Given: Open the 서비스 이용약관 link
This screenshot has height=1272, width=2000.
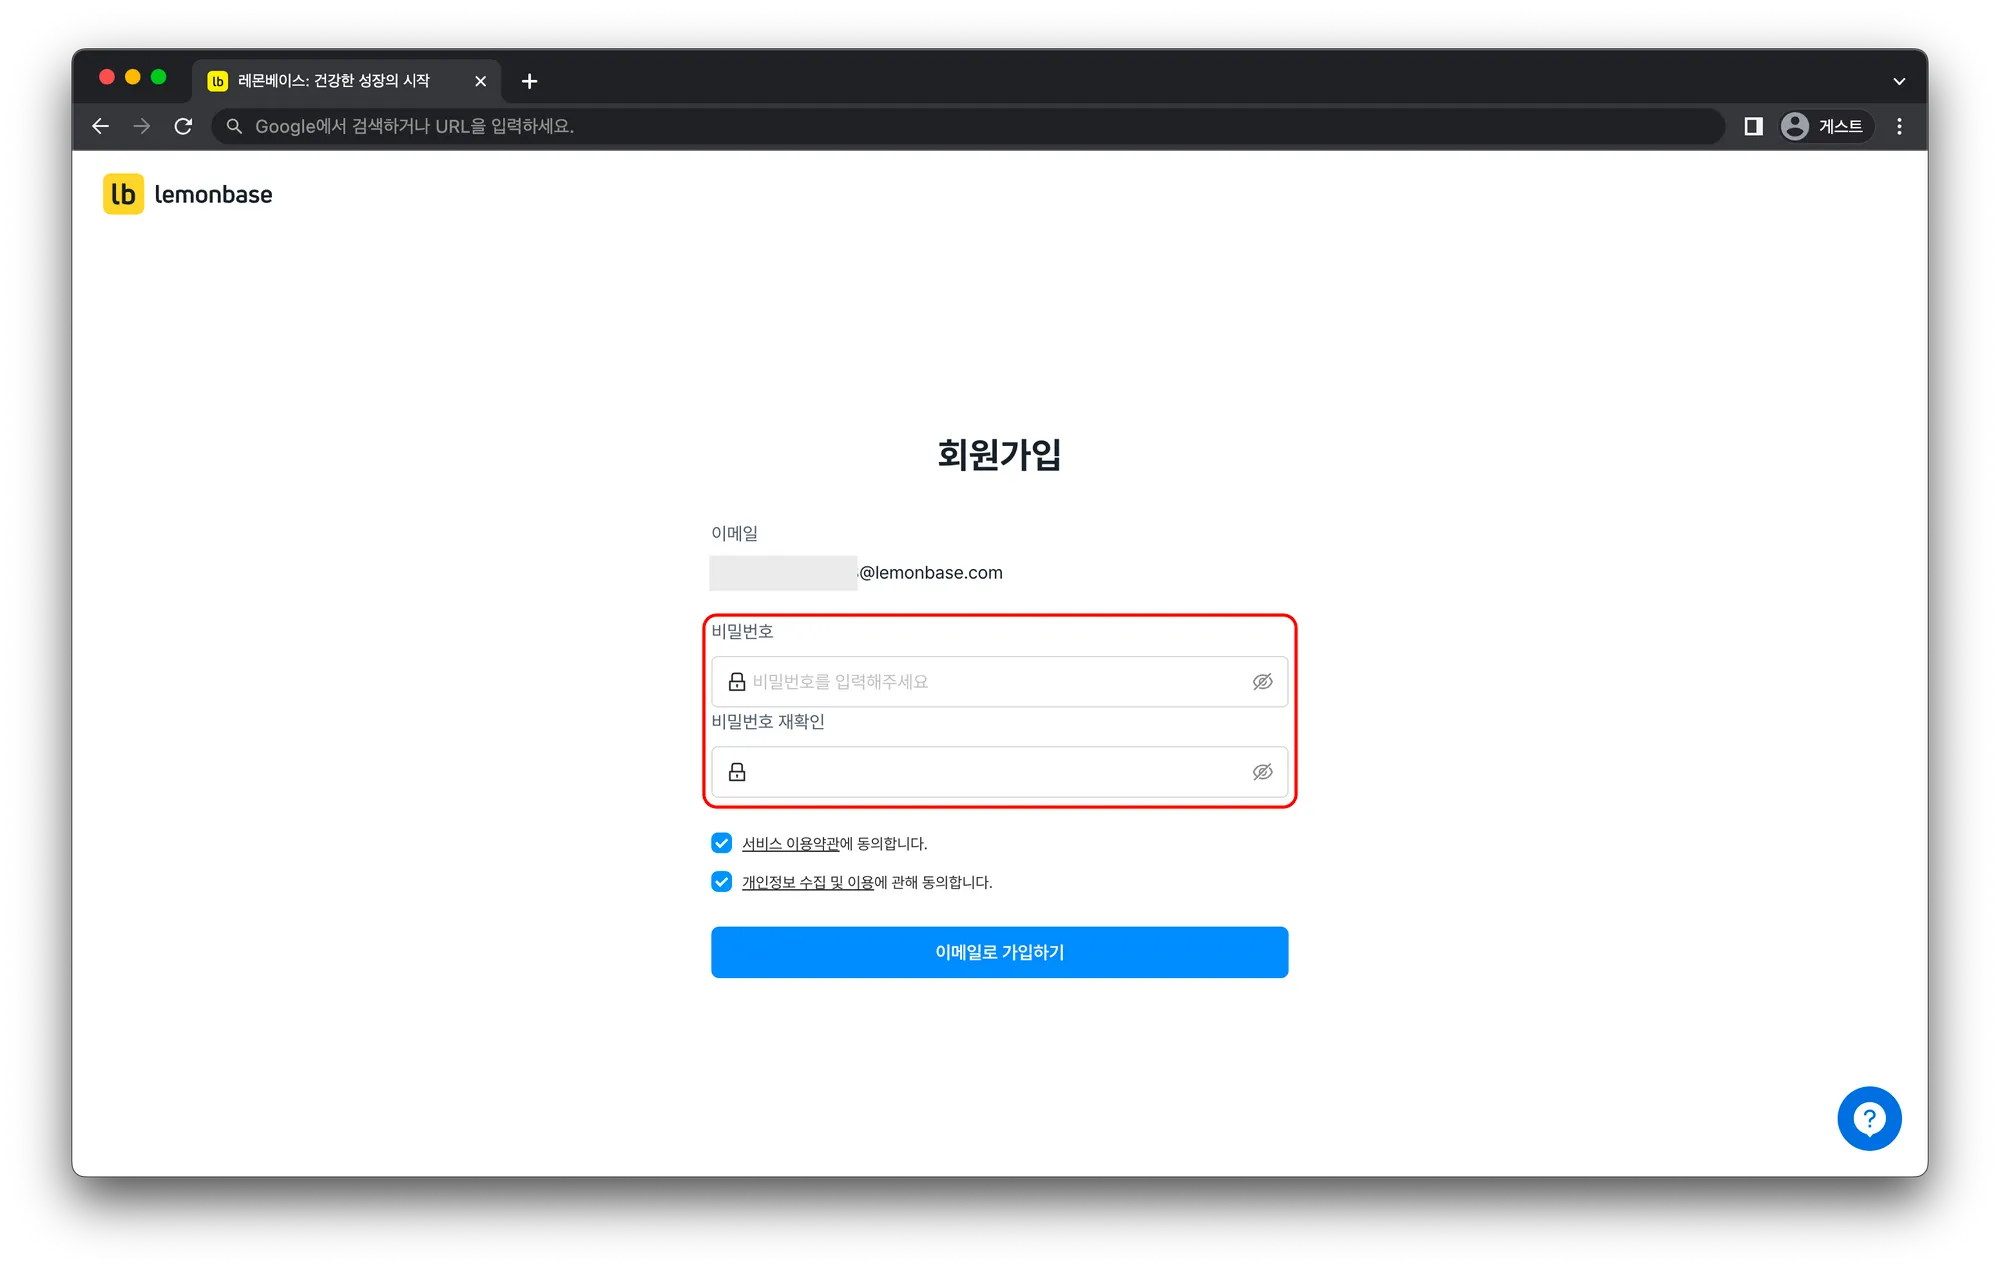Looking at the screenshot, I should tap(790, 843).
